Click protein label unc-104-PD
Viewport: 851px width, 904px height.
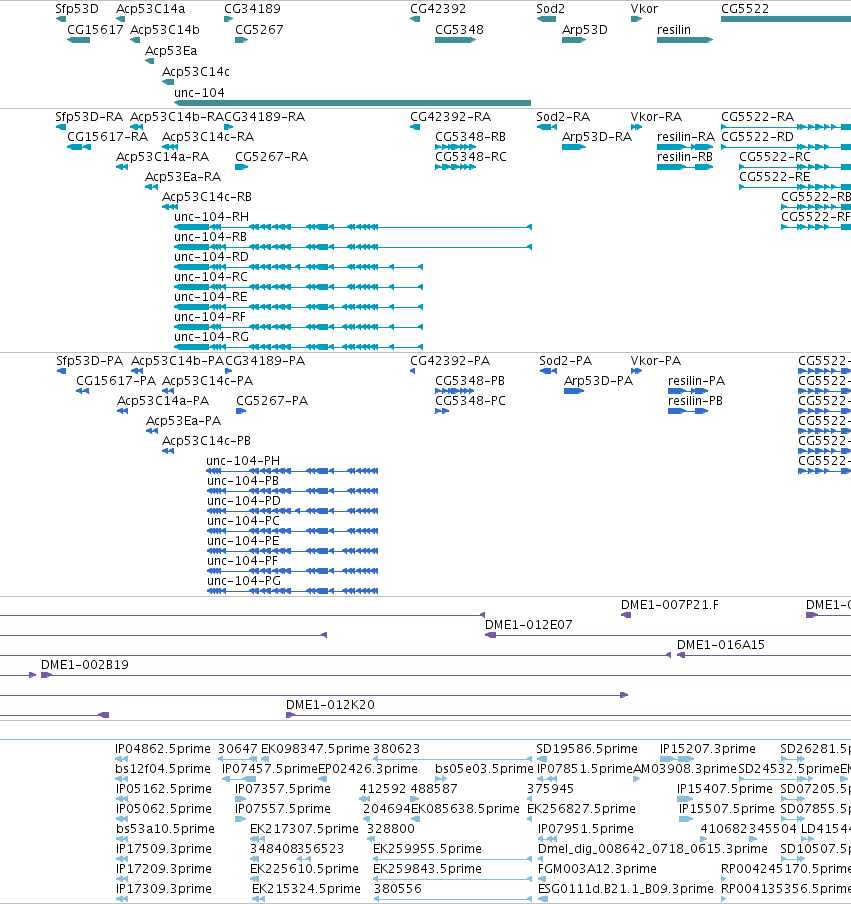(x=244, y=501)
